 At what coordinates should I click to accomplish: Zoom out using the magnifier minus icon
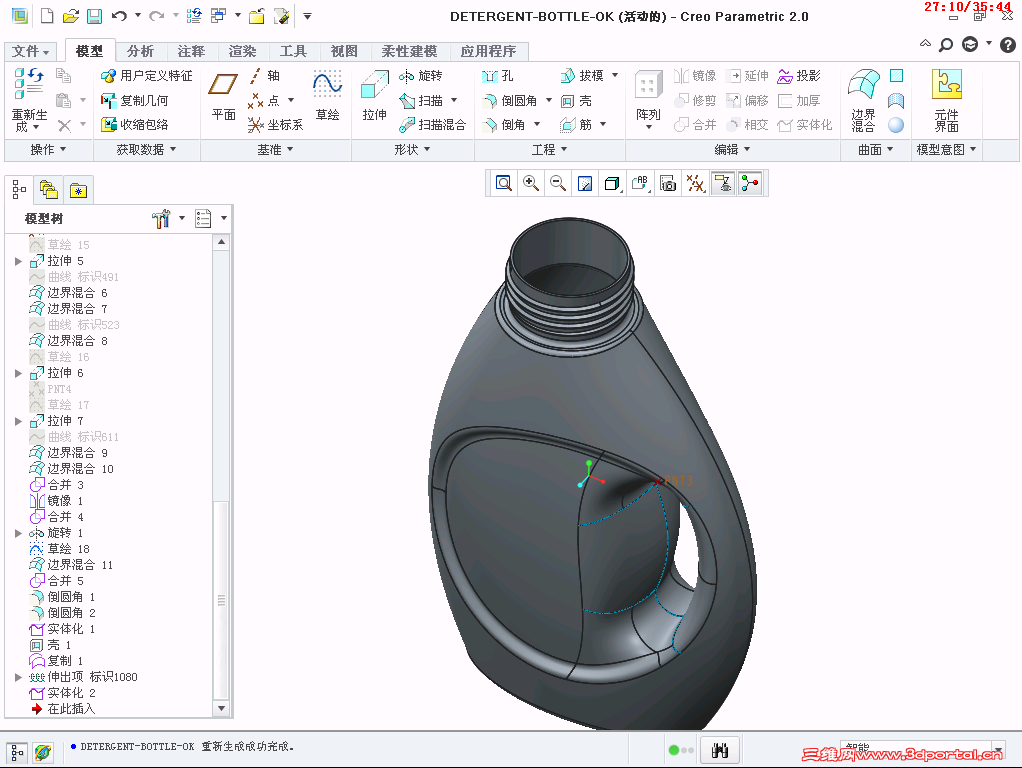coord(558,183)
